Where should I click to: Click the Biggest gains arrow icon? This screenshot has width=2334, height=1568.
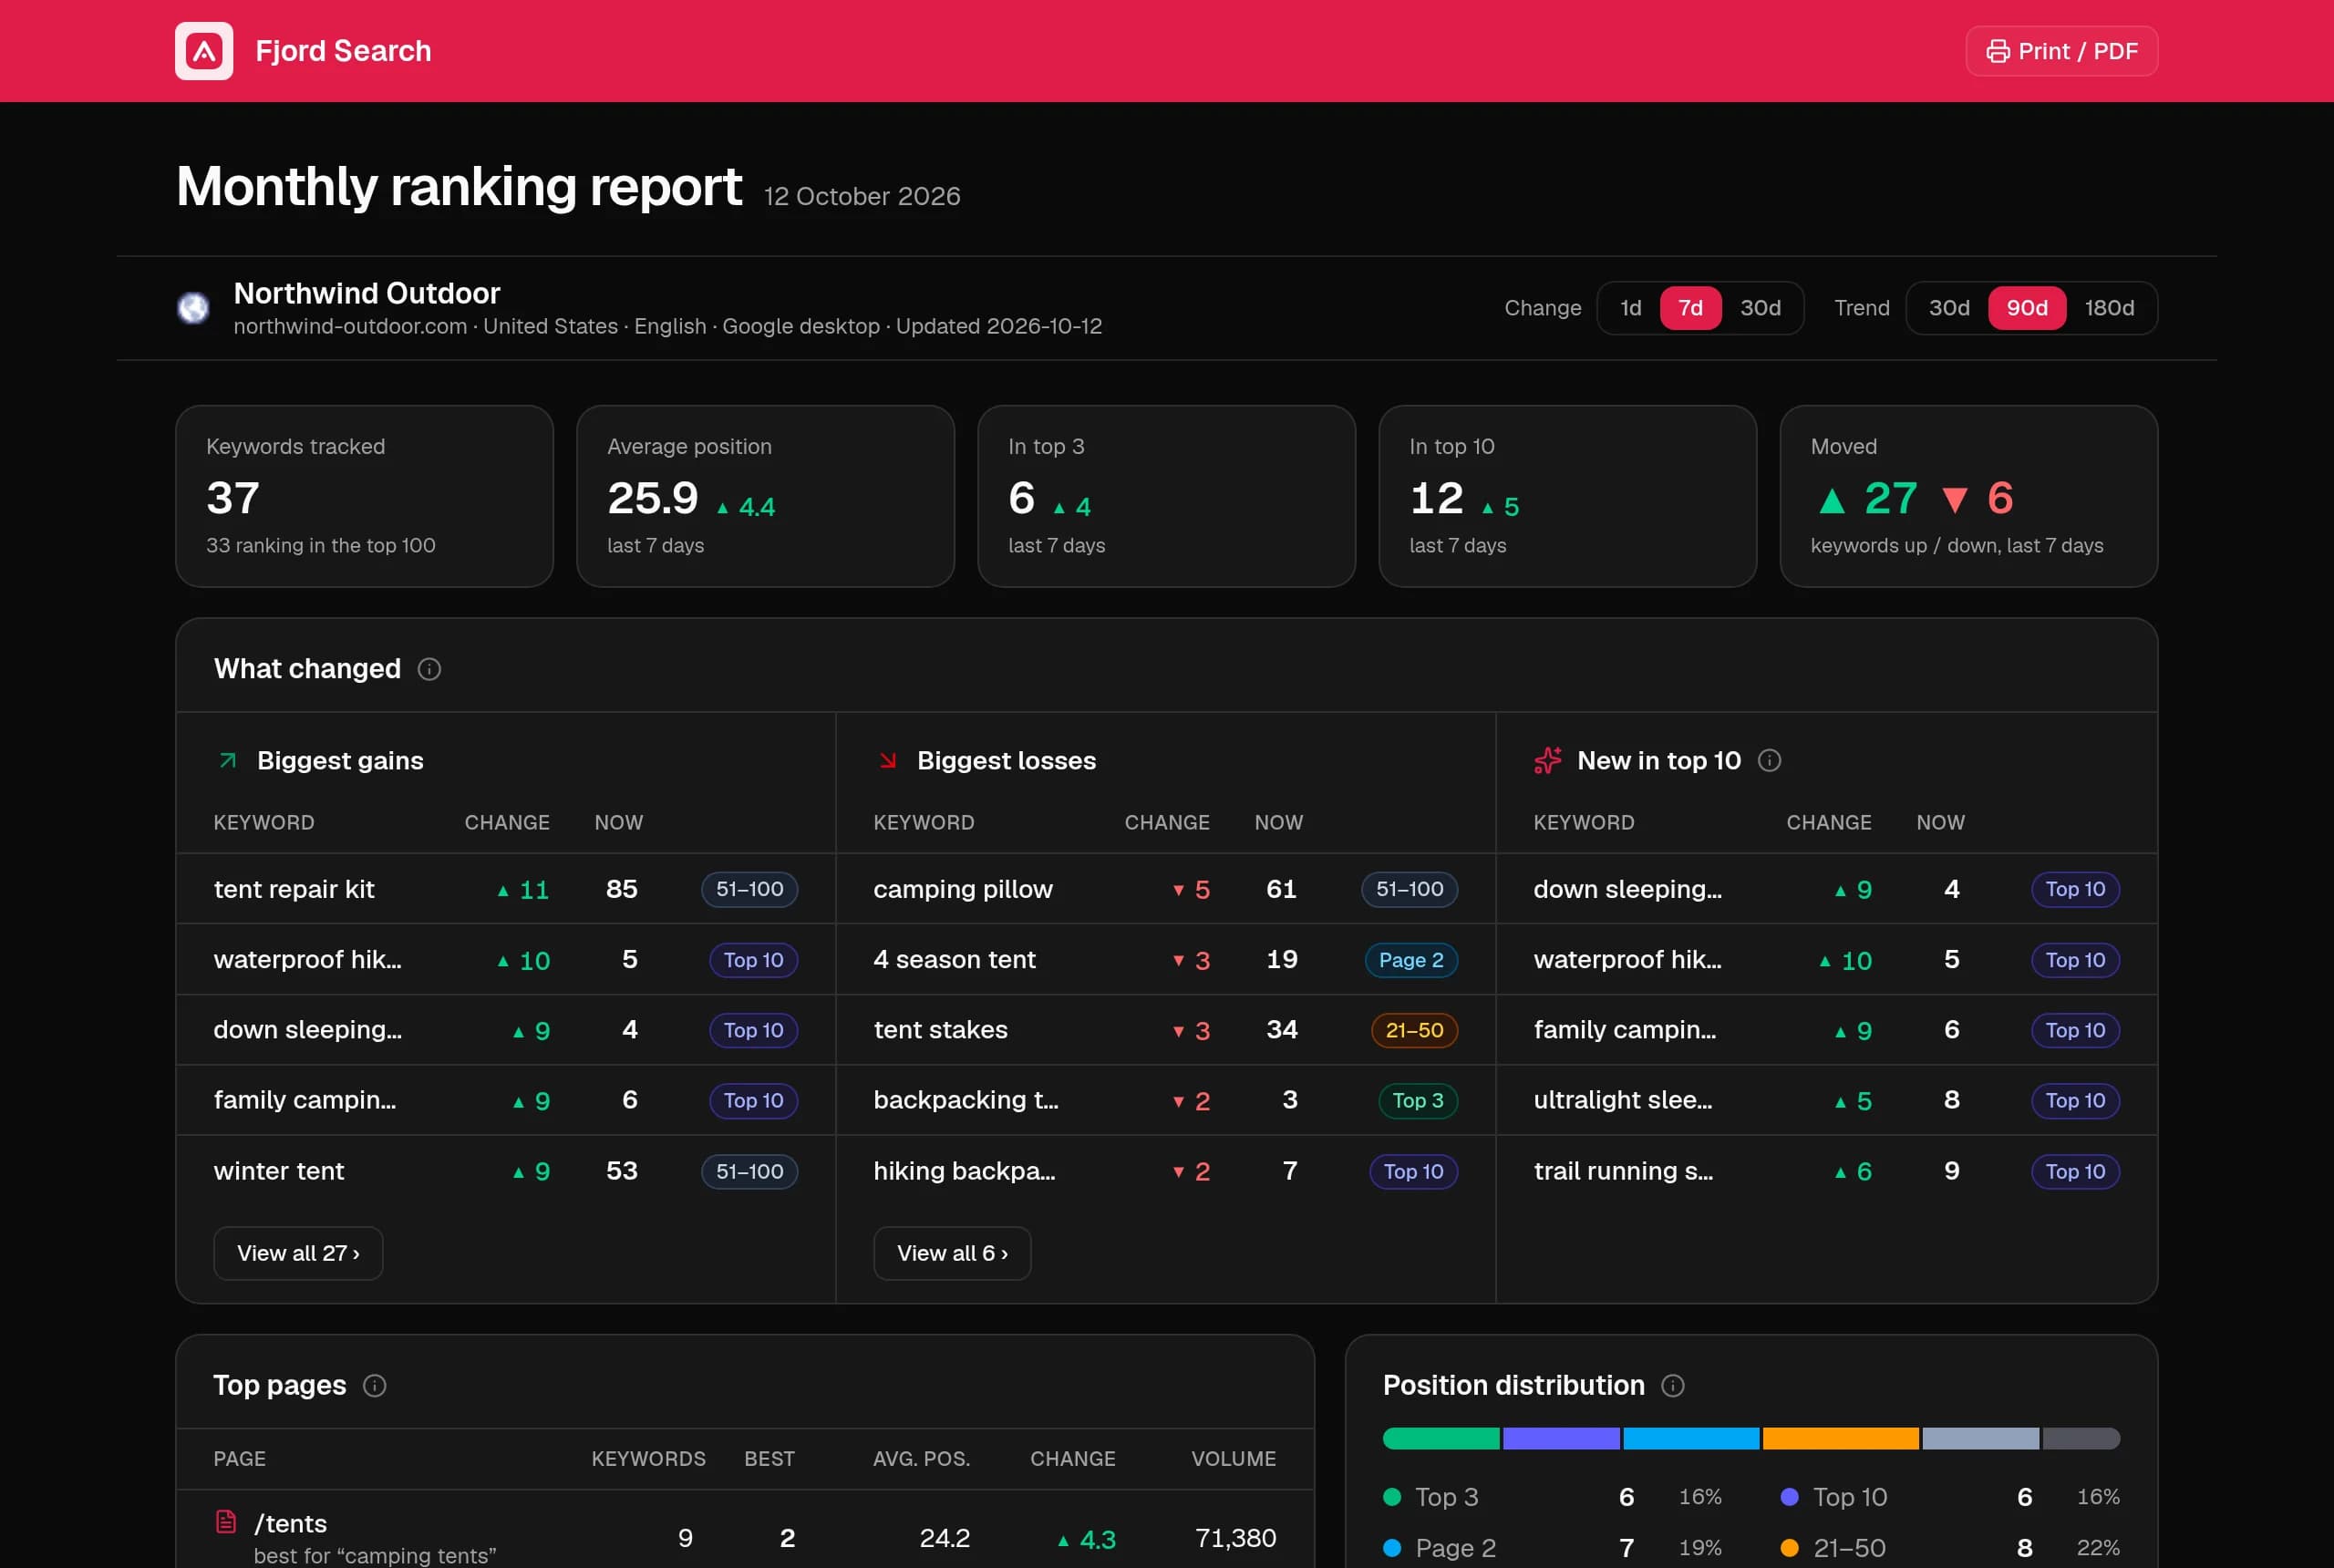228,761
